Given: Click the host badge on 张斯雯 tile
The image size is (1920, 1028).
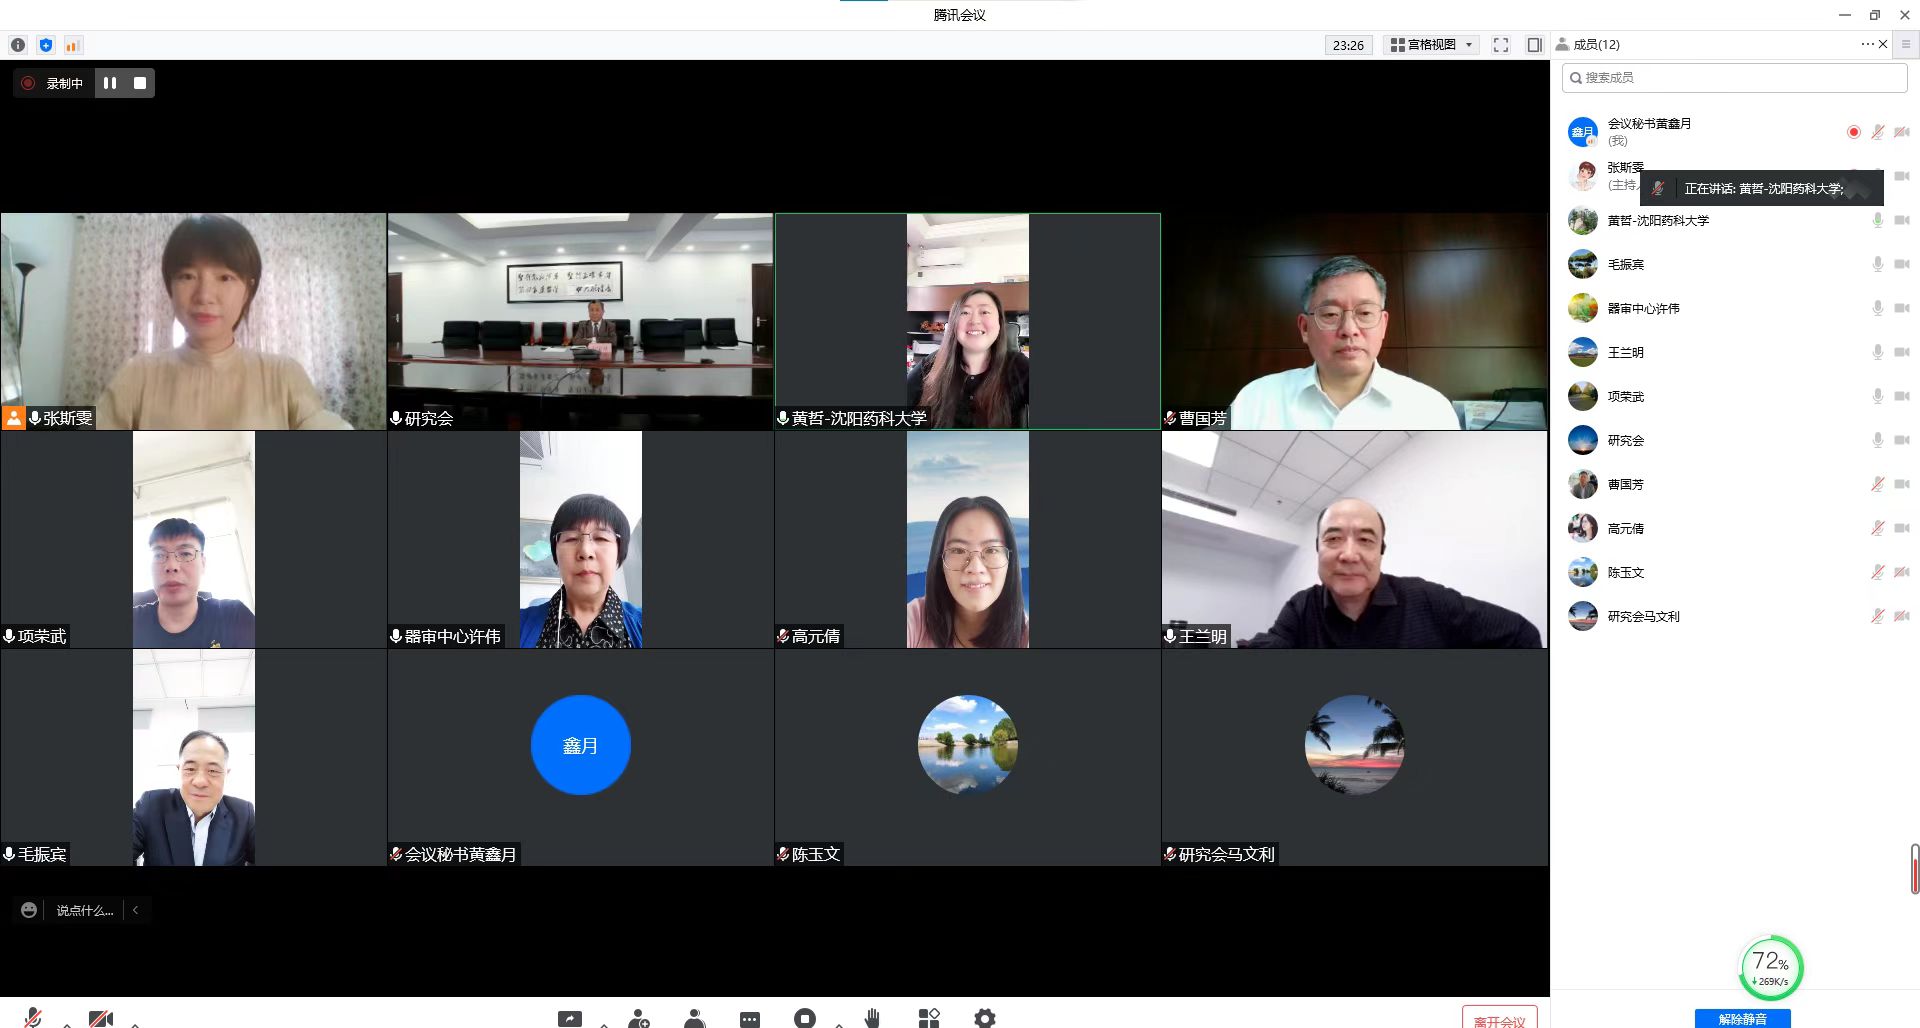Looking at the screenshot, I should tap(13, 418).
